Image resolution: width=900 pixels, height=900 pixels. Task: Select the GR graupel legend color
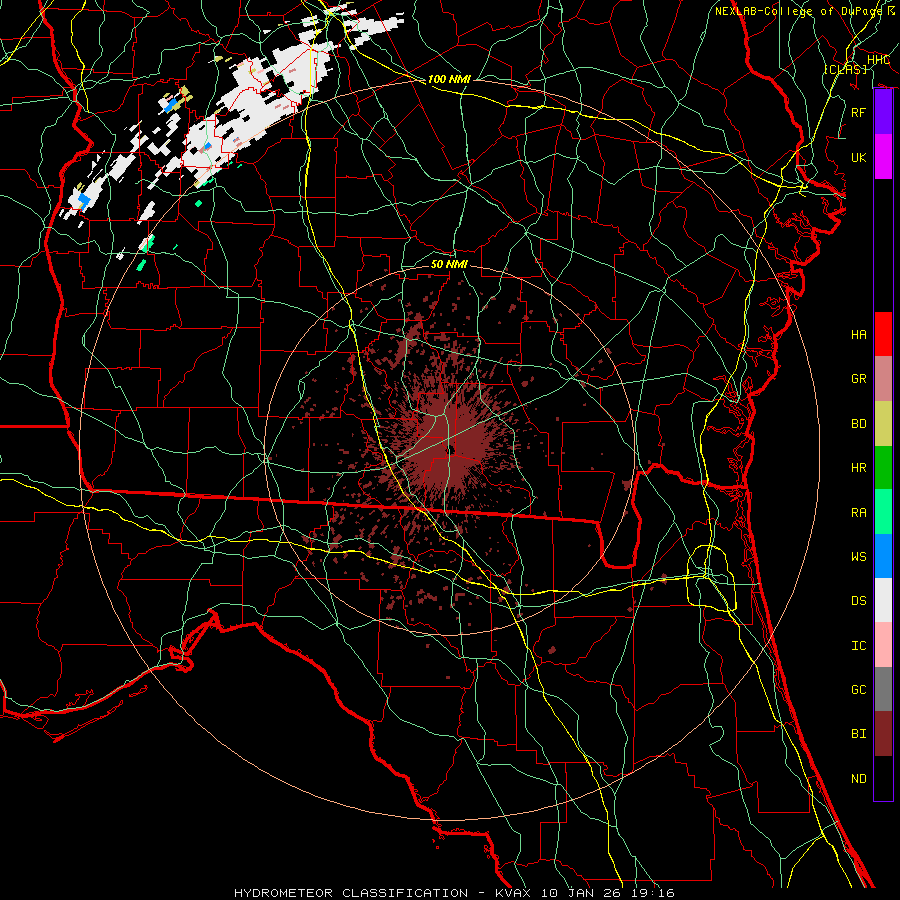point(883,379)
